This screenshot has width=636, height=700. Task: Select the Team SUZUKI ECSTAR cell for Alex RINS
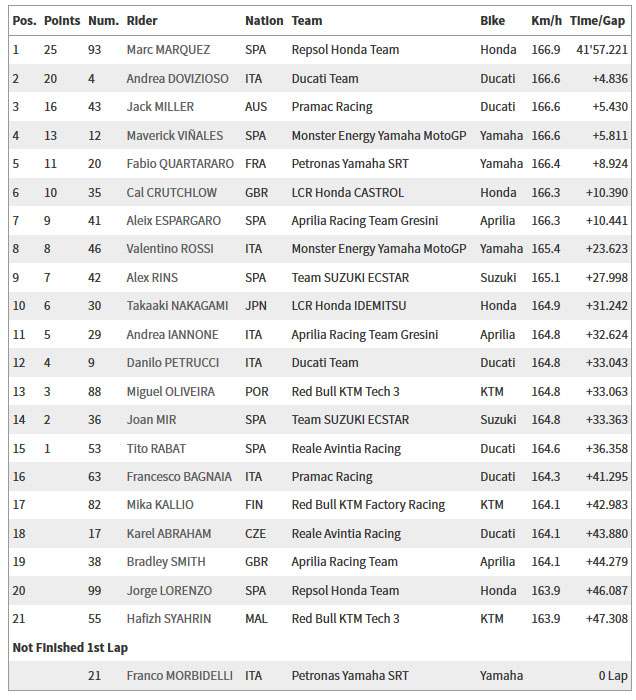click(350, 278)
